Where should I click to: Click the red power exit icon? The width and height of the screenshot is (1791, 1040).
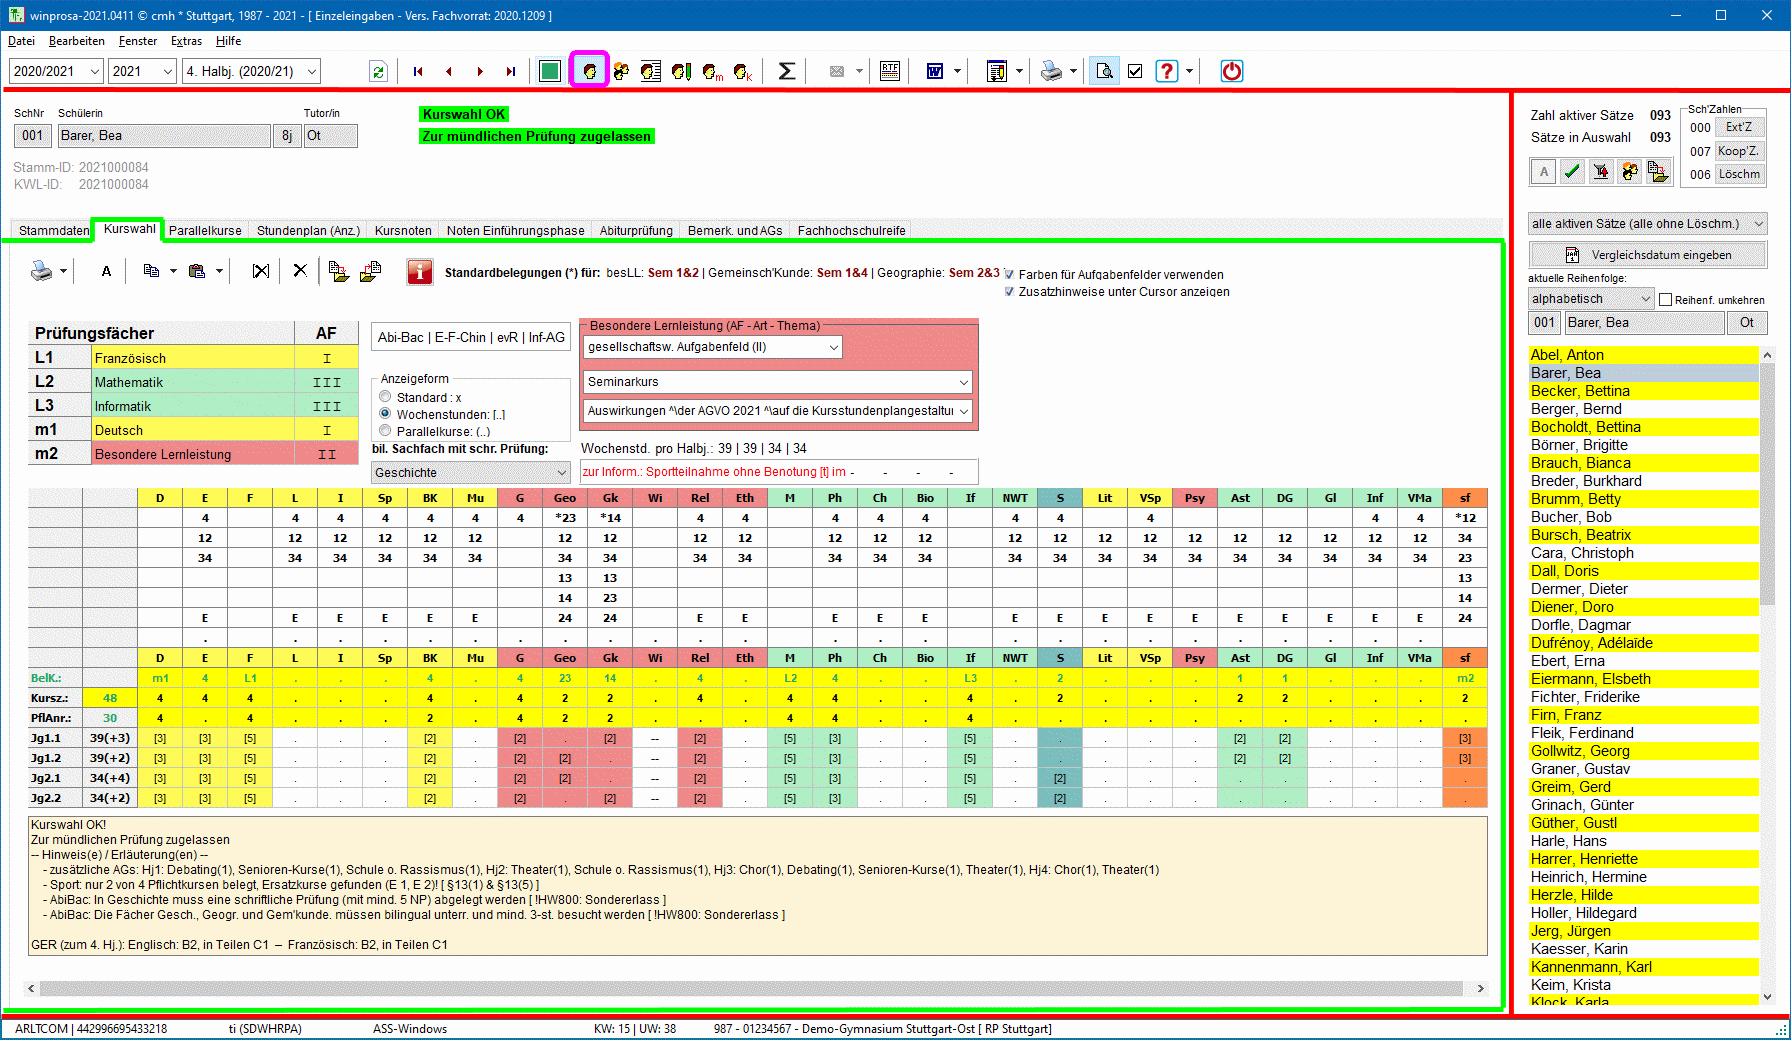tap(1231, 71)
